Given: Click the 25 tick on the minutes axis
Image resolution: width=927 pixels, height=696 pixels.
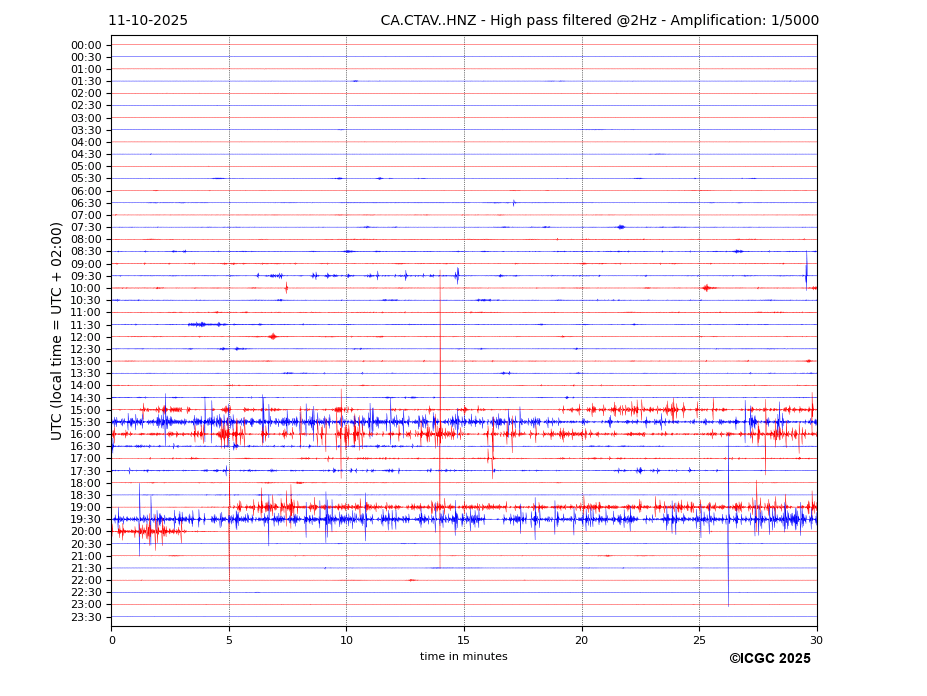Looking at the screenshot, I should tap(699, 640).
